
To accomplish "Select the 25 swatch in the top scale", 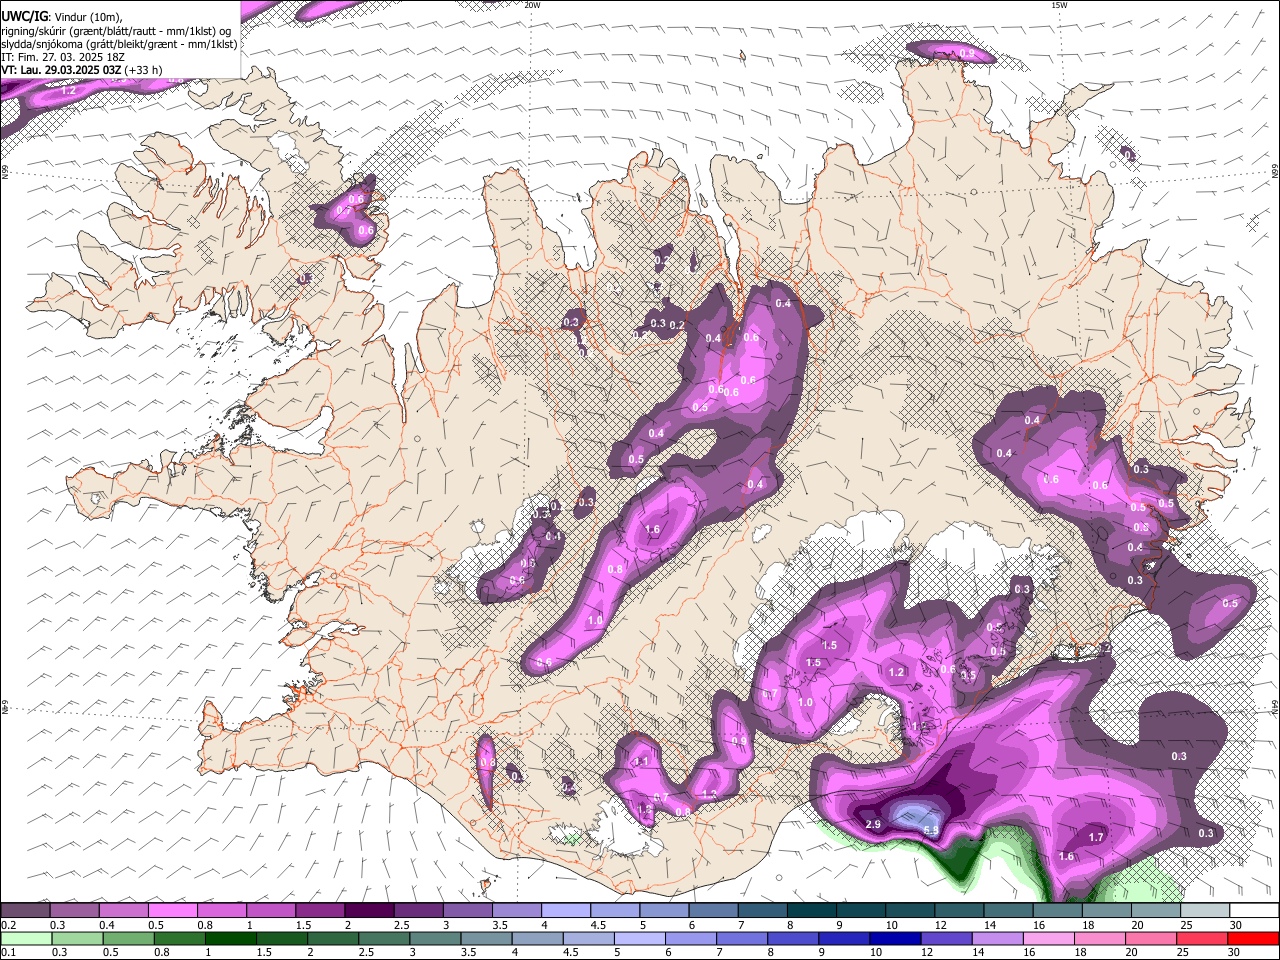I will point(1206,910).
